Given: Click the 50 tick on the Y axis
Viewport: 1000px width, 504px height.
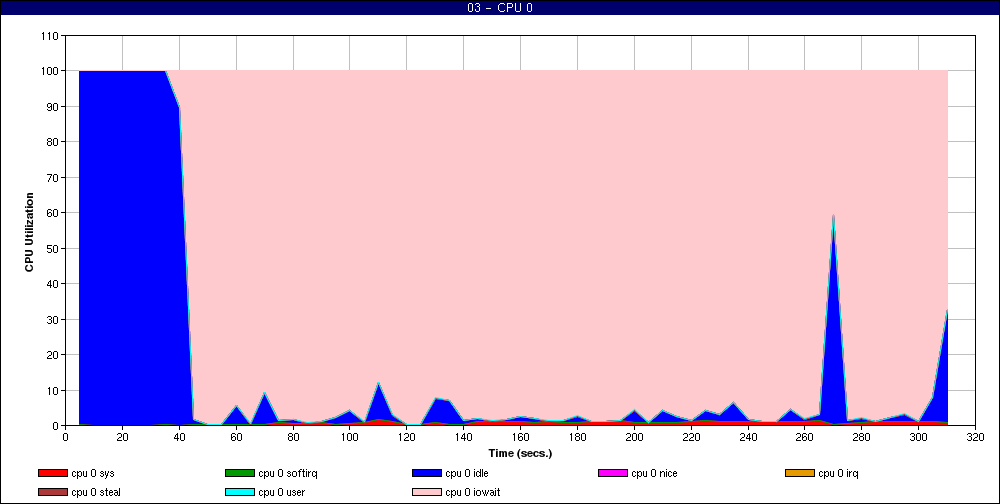Looking at the screenshot, I should click(x=51, y=248).
